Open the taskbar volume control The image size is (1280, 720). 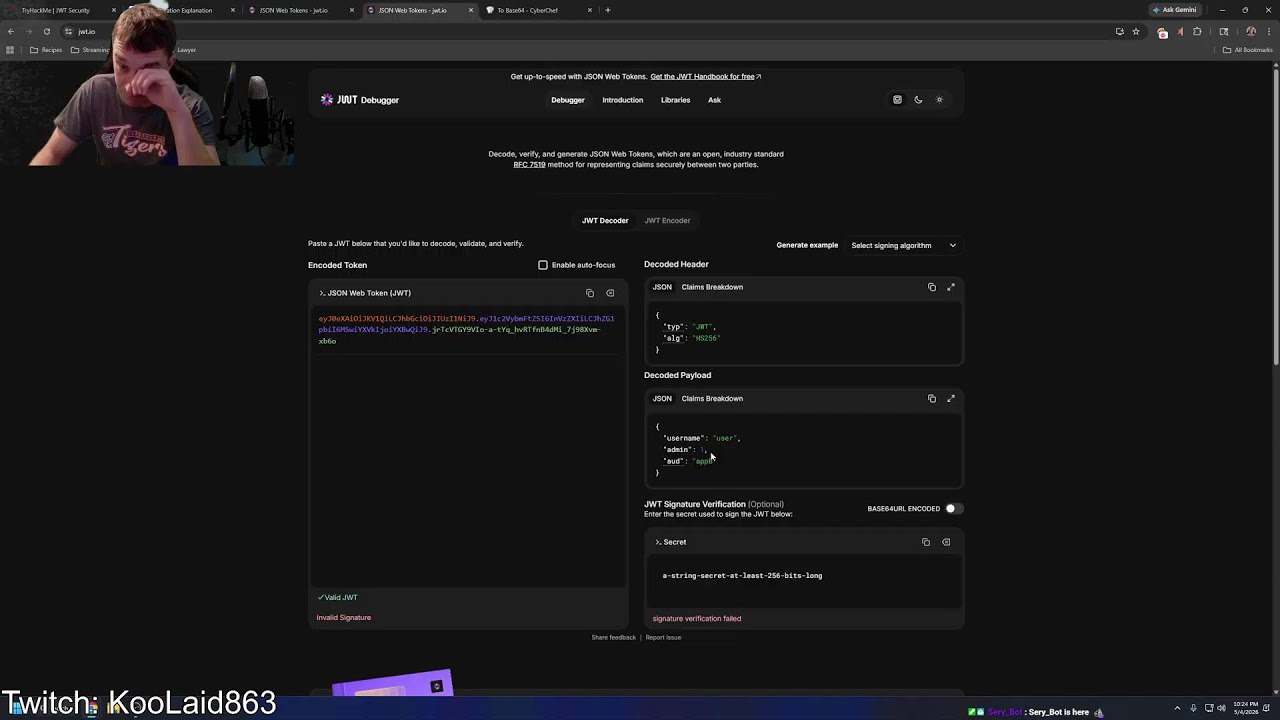[1221, 708]
